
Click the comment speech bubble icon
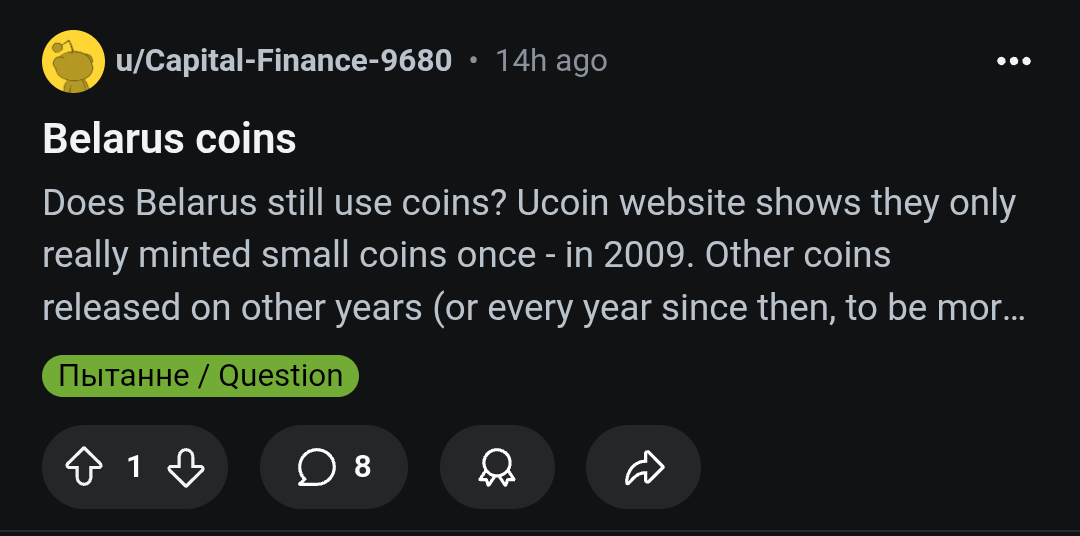point(316,467)
